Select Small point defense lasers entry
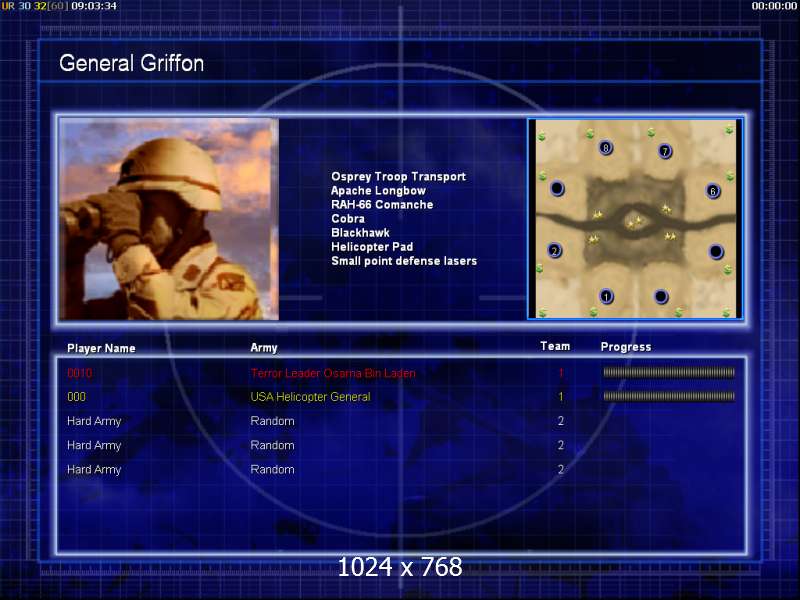800x600 pixels. (x=404, y=261)
